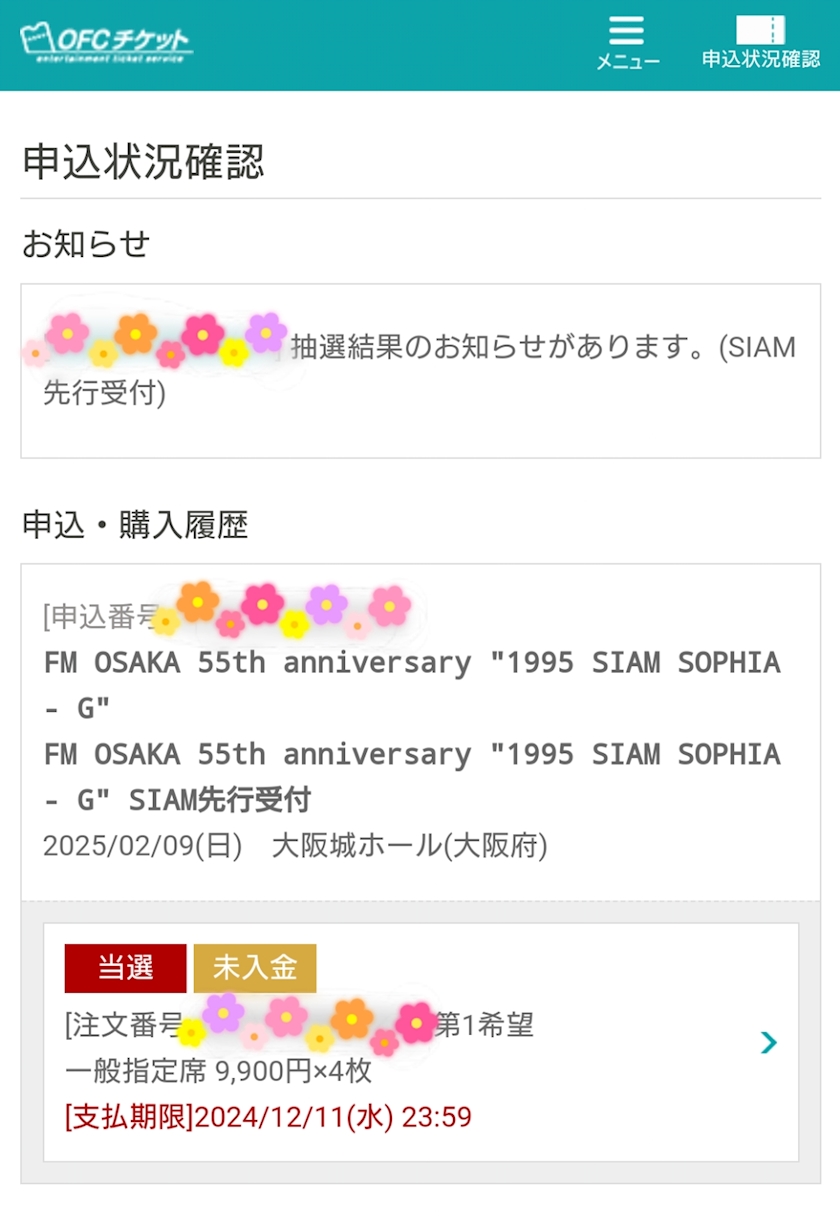Click the red 当選 status badge
This screenshot has width=840, height=1219.
pos(125,968)
